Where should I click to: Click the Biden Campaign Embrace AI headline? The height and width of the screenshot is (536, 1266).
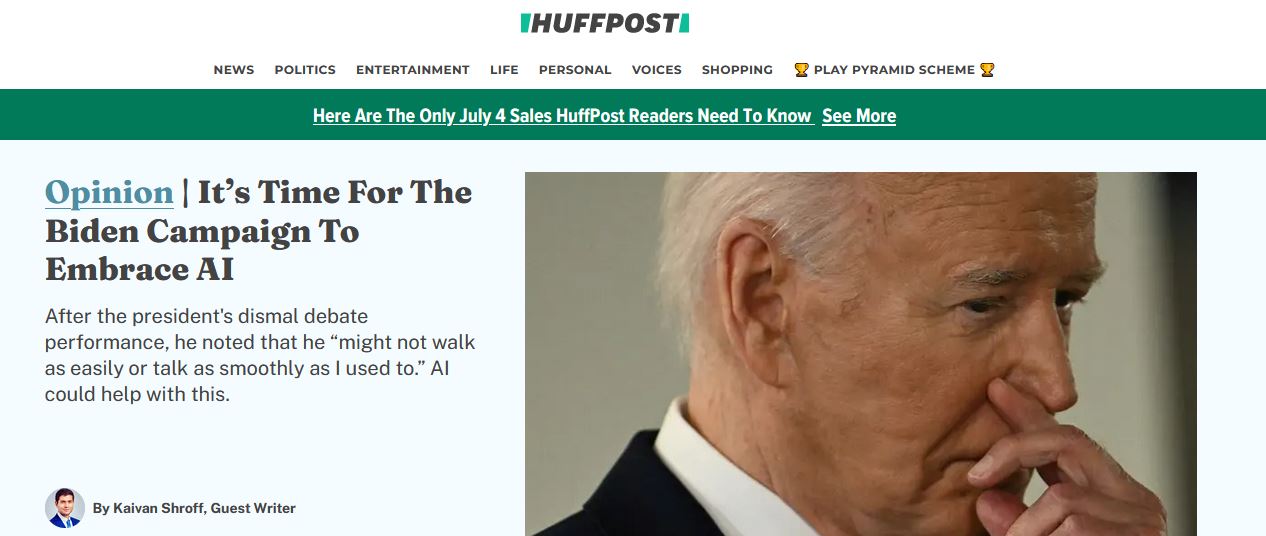coord(259,231)
